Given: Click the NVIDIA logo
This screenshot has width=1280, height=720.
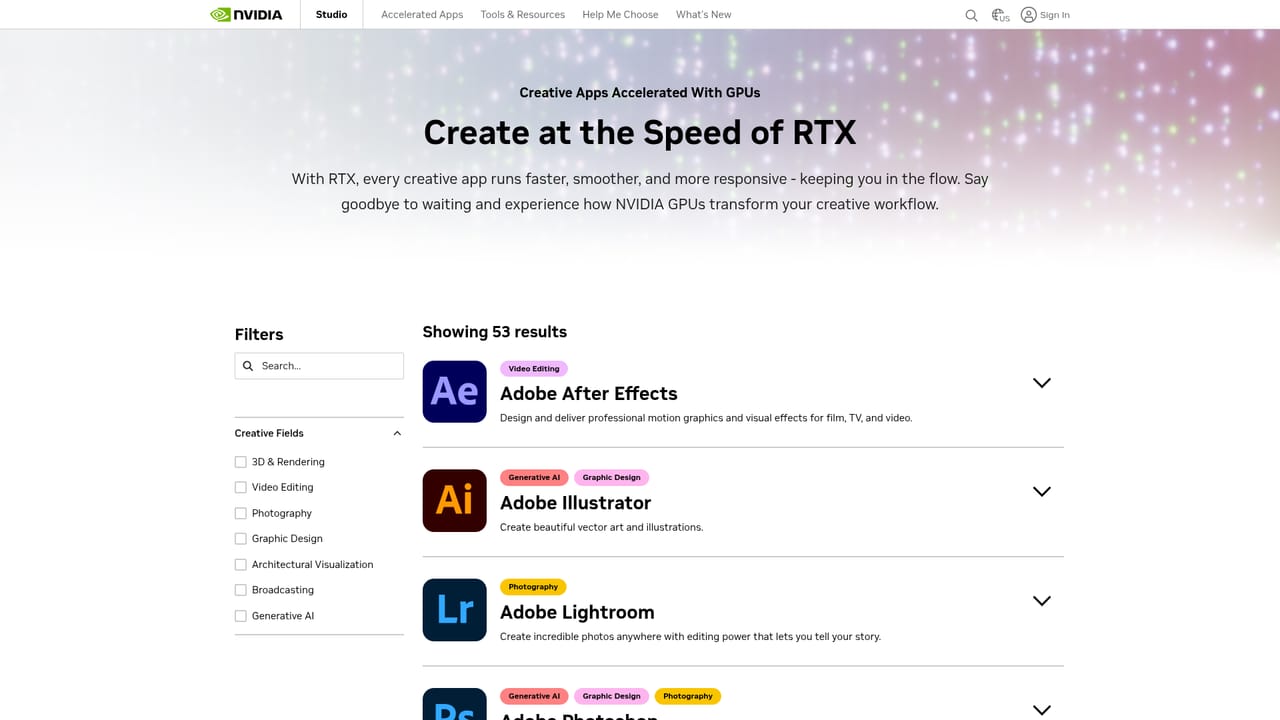Looking at the screenshot, I should coord(246,15).
